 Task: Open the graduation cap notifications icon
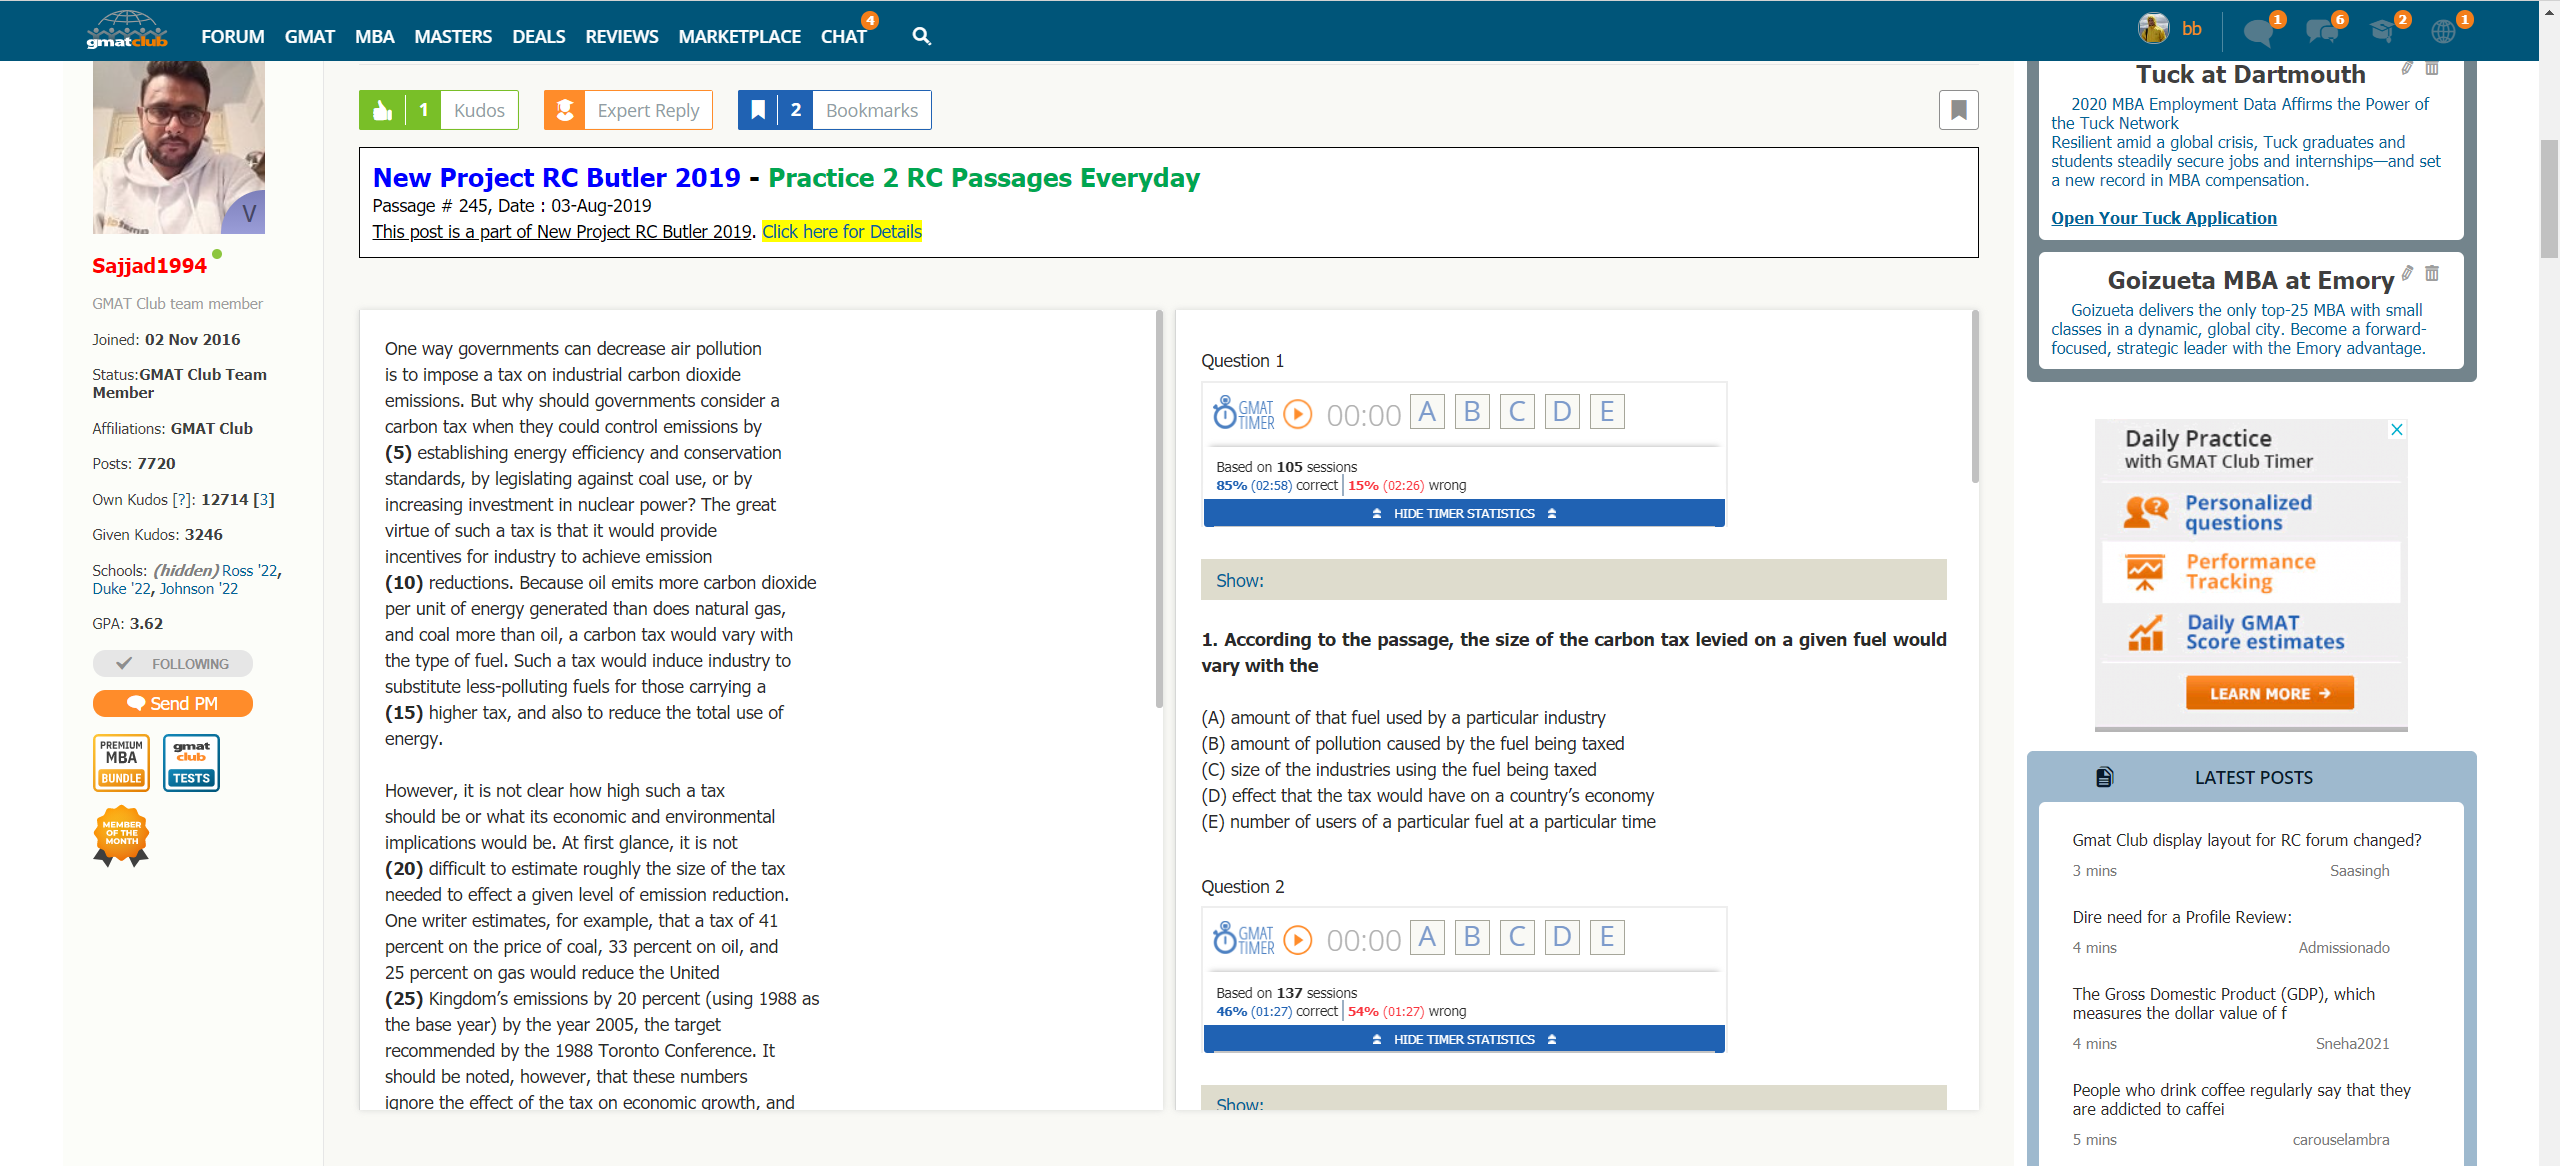(2382, 31)
